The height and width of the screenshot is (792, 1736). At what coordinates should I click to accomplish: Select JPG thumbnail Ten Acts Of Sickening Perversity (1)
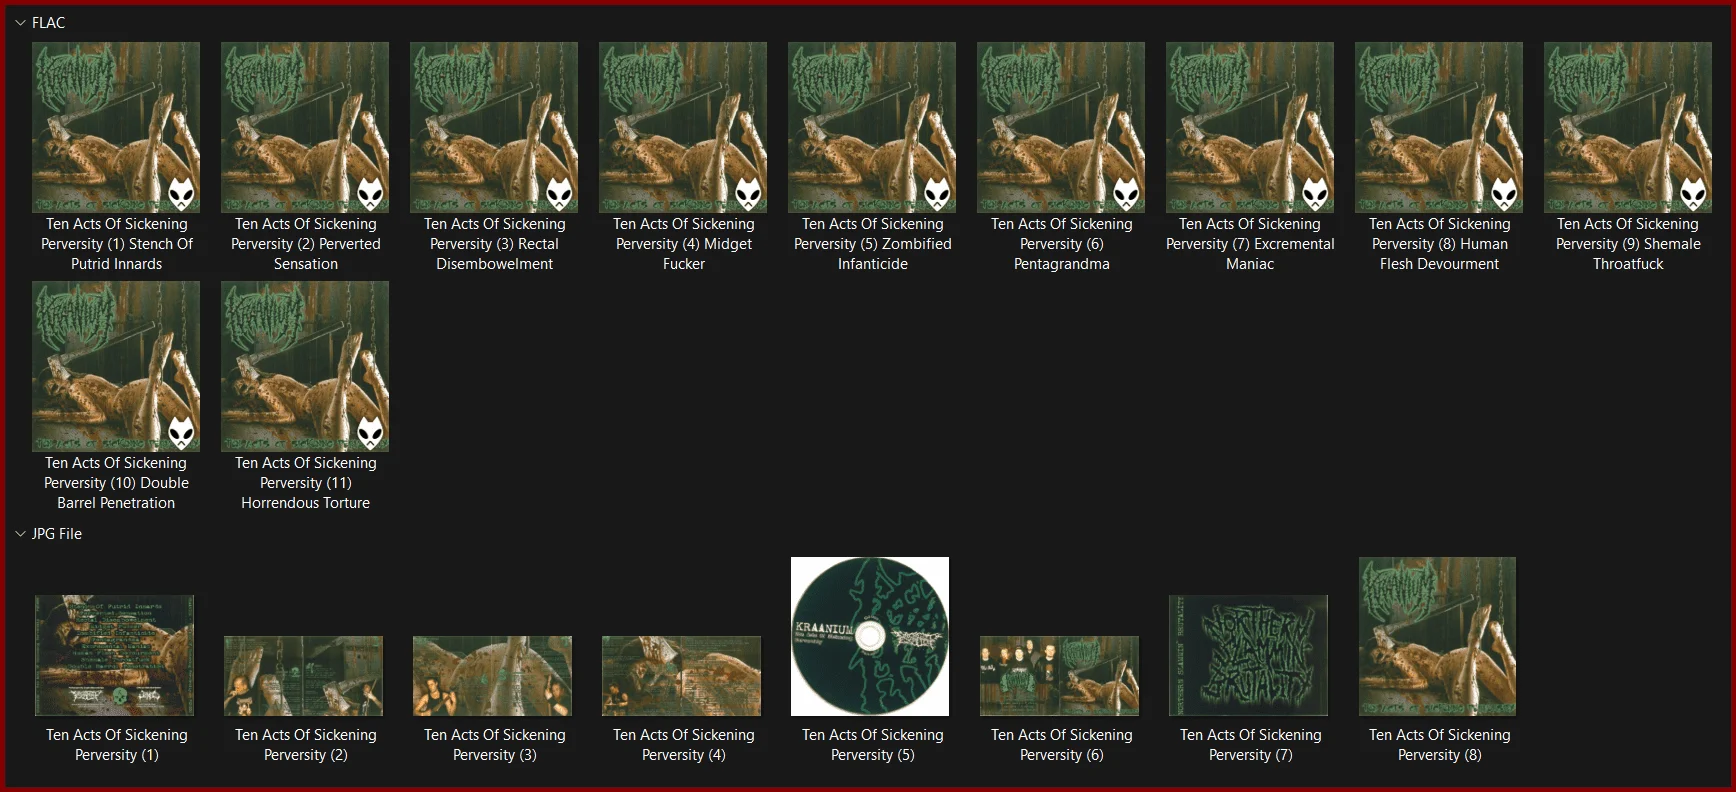pyautogui.click(x=115, y=655)
